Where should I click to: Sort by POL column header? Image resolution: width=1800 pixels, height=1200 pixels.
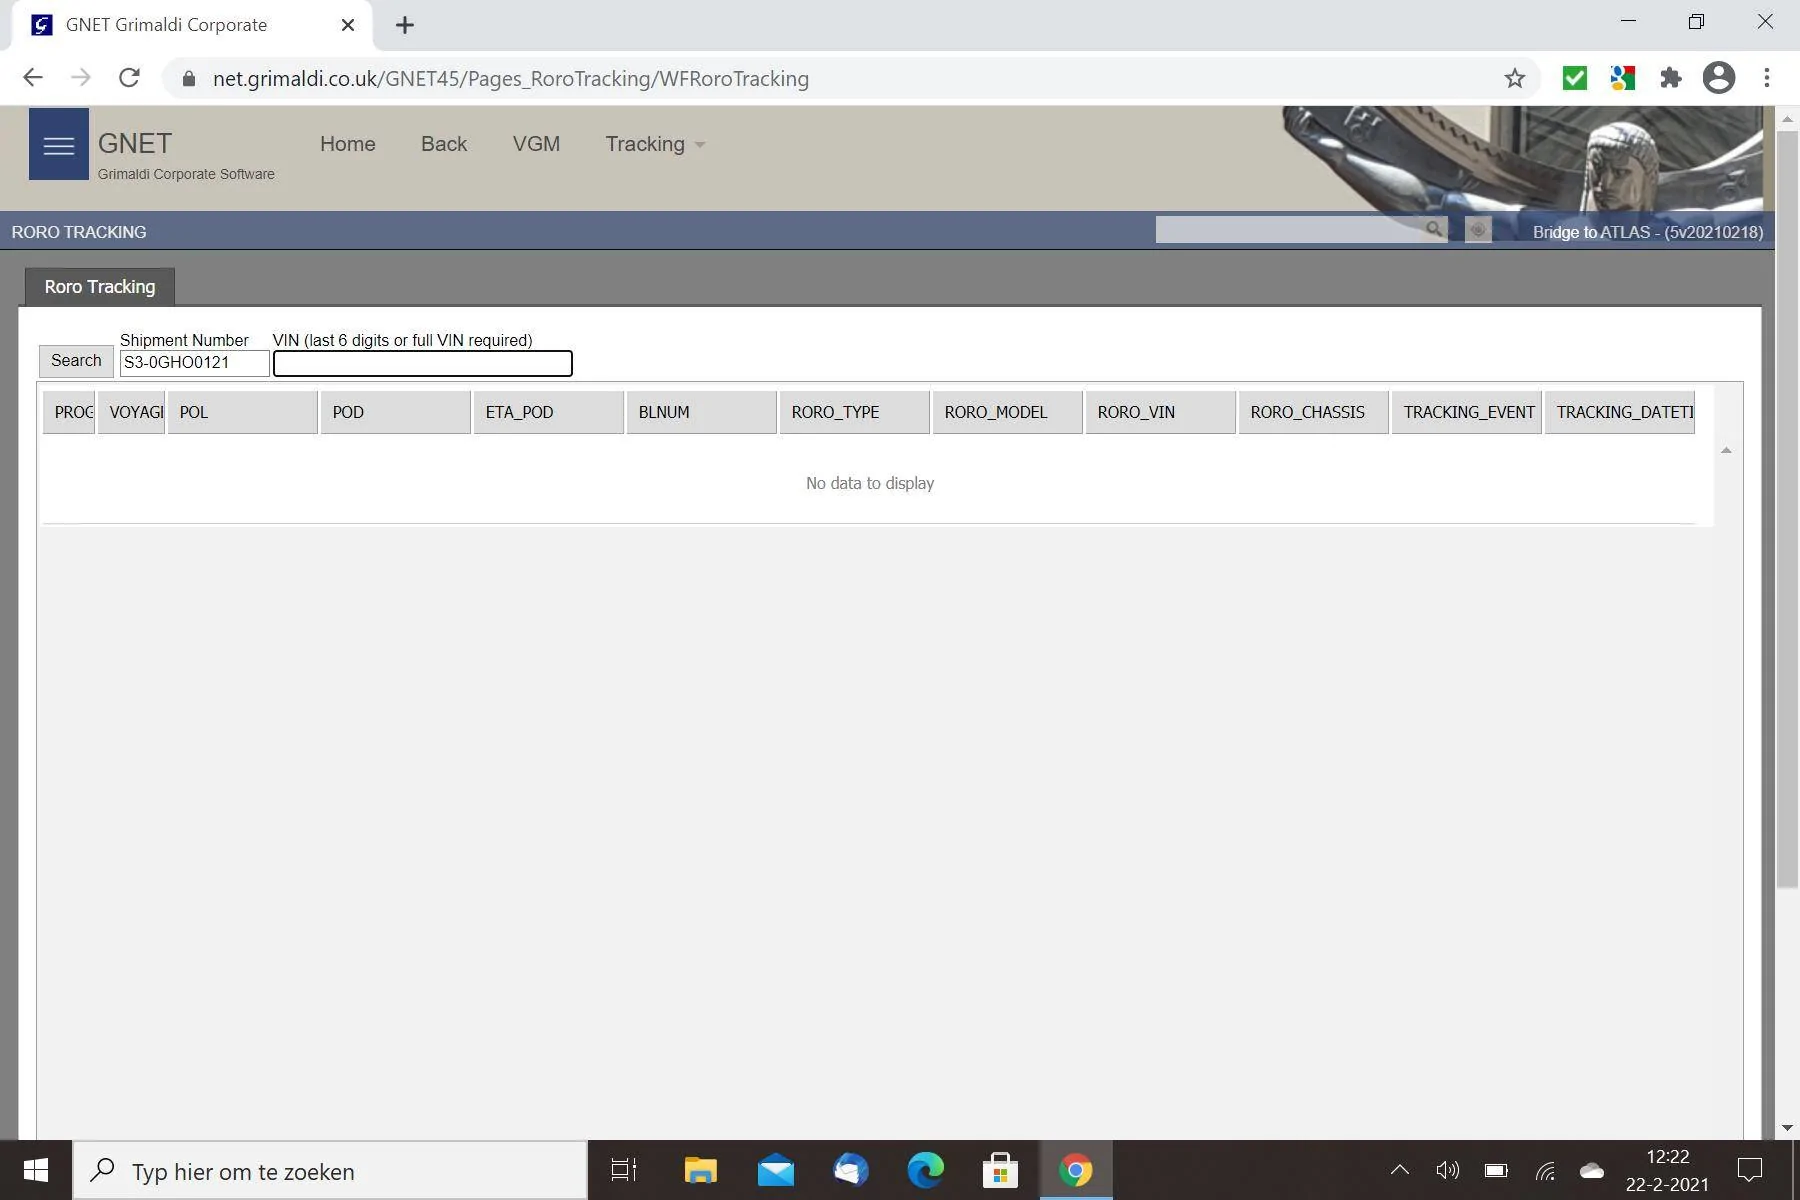pyautogui.click(x=243, y=412)
